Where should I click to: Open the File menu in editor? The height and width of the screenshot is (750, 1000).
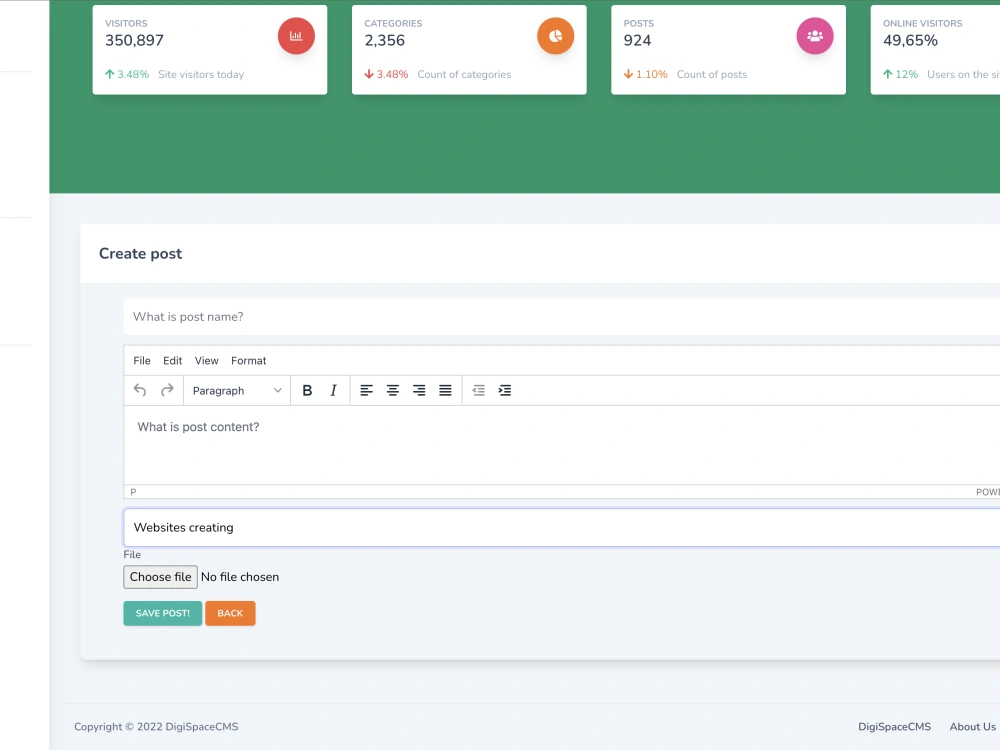[x=142, y=360]
